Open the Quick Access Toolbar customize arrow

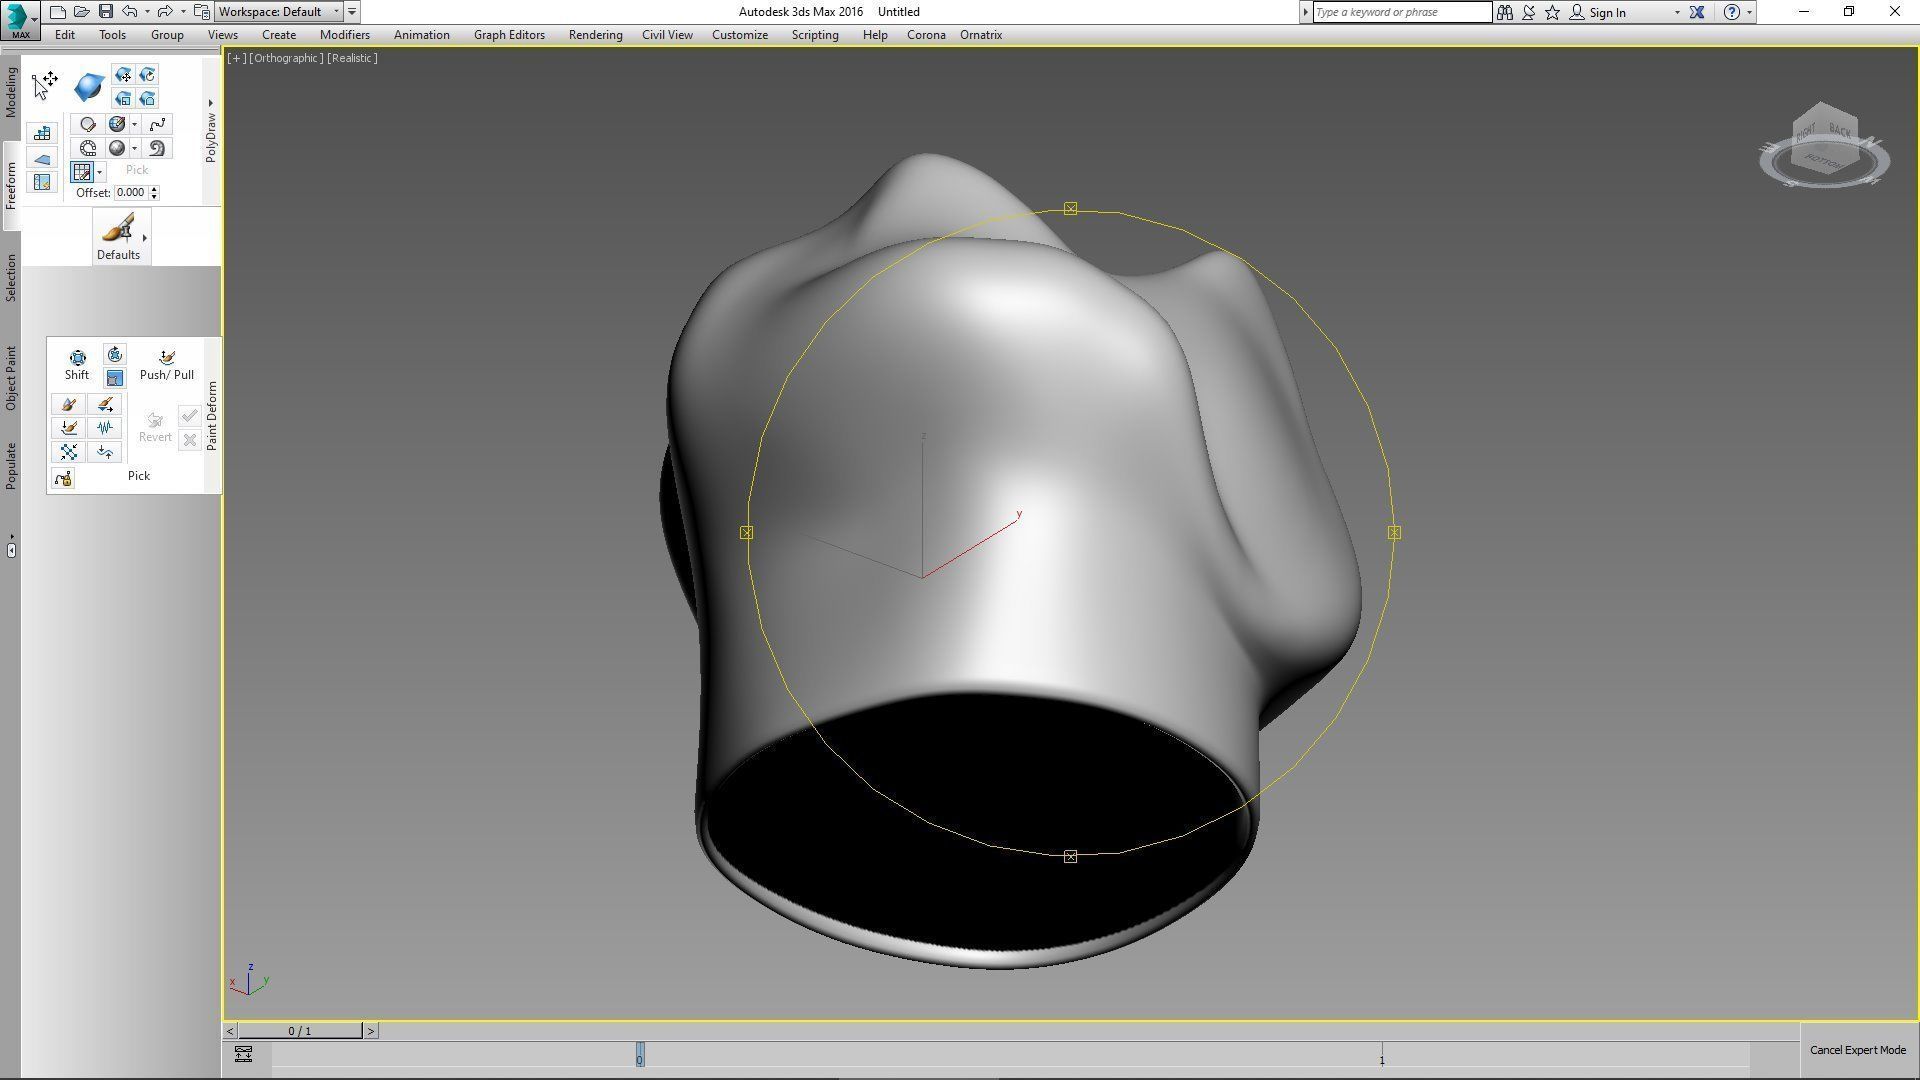tap(352, 12)
